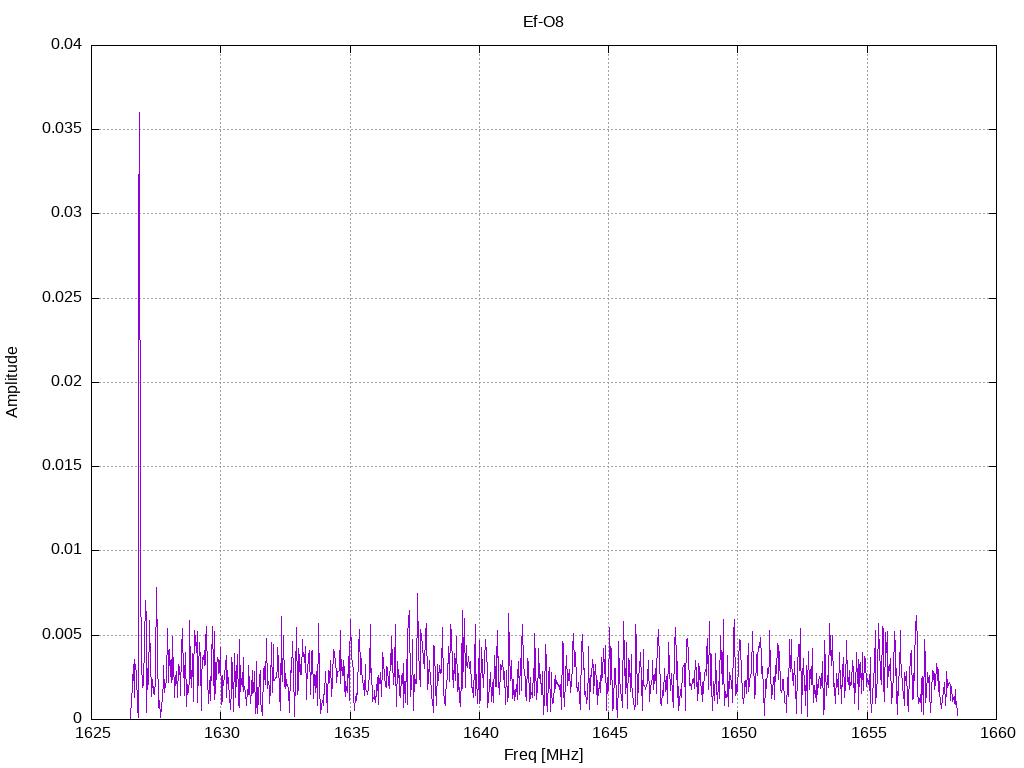Click the tip of the tallest spectrum spike
The width and height of the screenshot is (1024, 768).
[139, 113]
